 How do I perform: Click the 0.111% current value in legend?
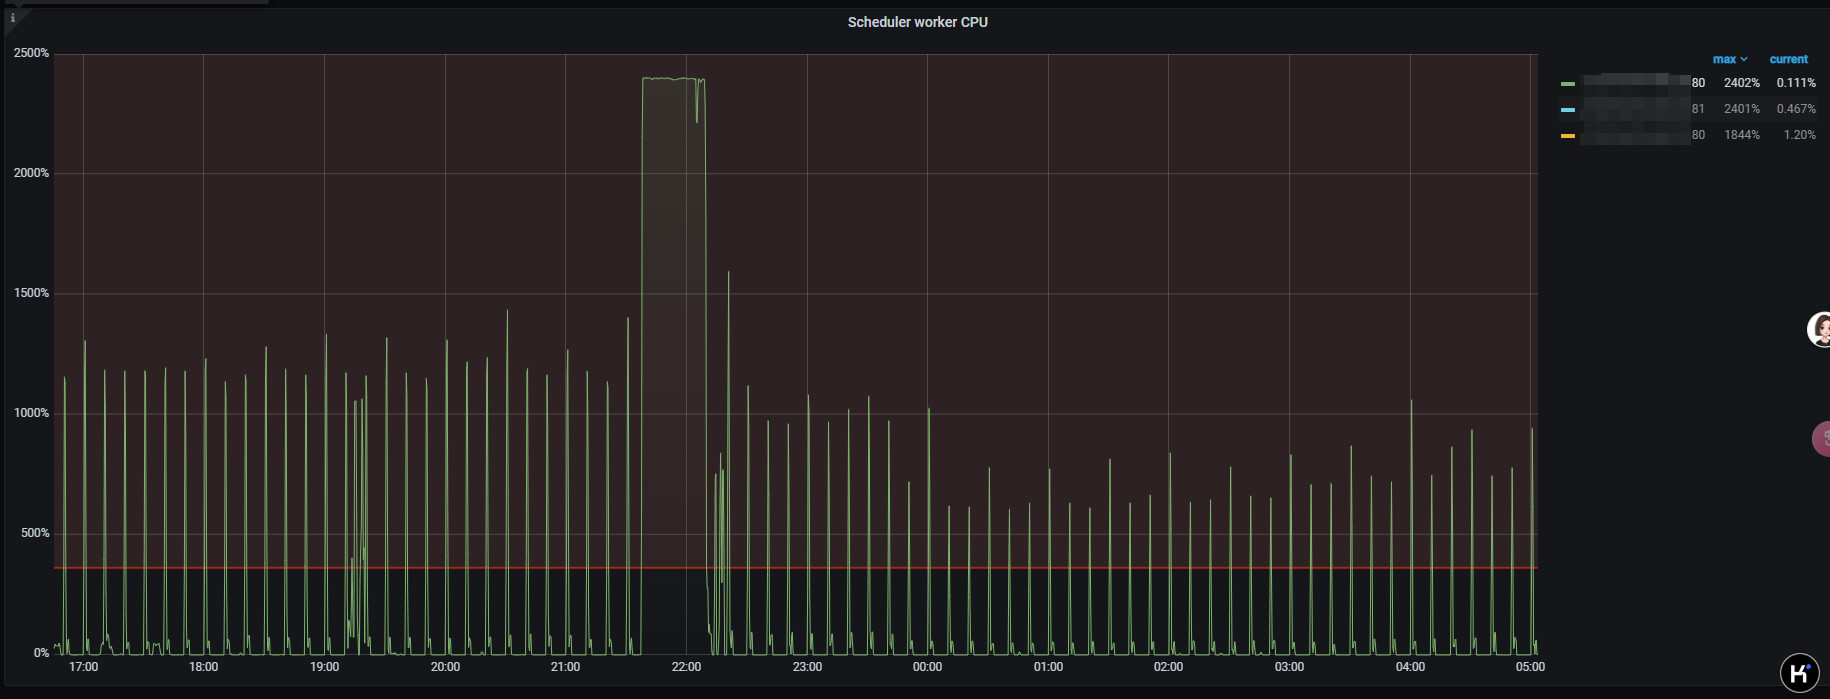point(1796,83)
